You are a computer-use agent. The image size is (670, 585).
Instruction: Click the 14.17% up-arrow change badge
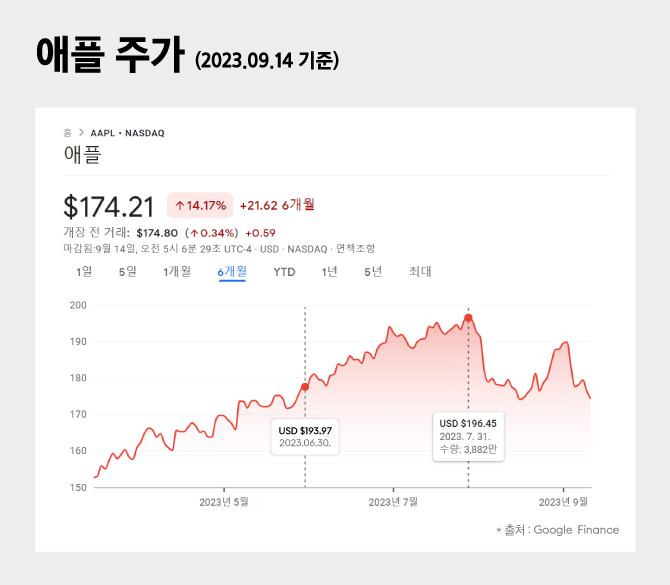[200, 205]
